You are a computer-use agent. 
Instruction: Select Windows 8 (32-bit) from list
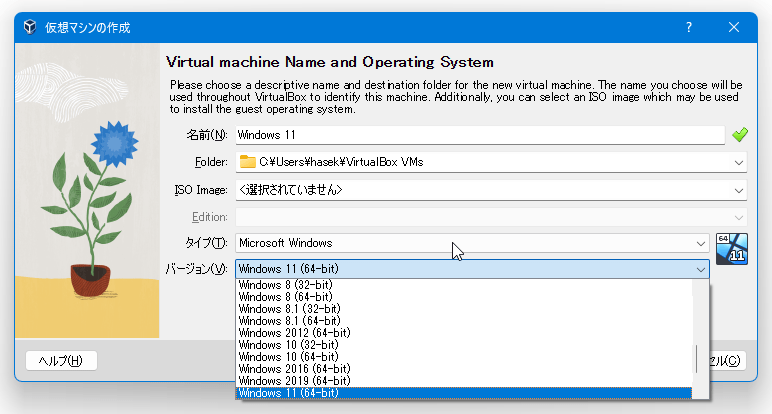click(x=464, y=285)
